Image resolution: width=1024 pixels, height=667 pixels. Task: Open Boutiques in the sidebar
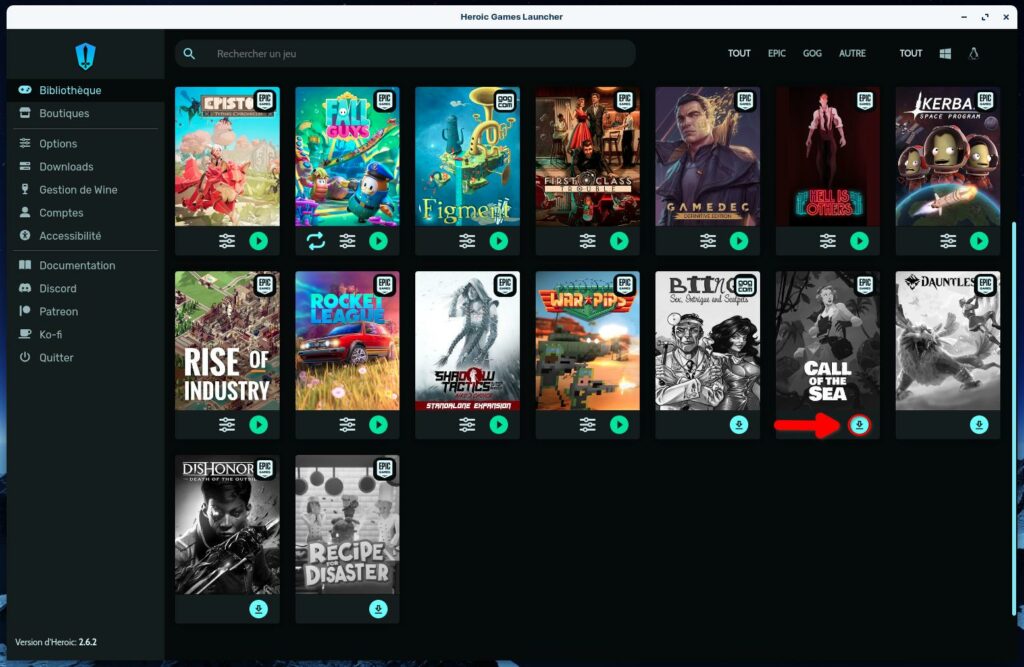click(x=64, y=114)
